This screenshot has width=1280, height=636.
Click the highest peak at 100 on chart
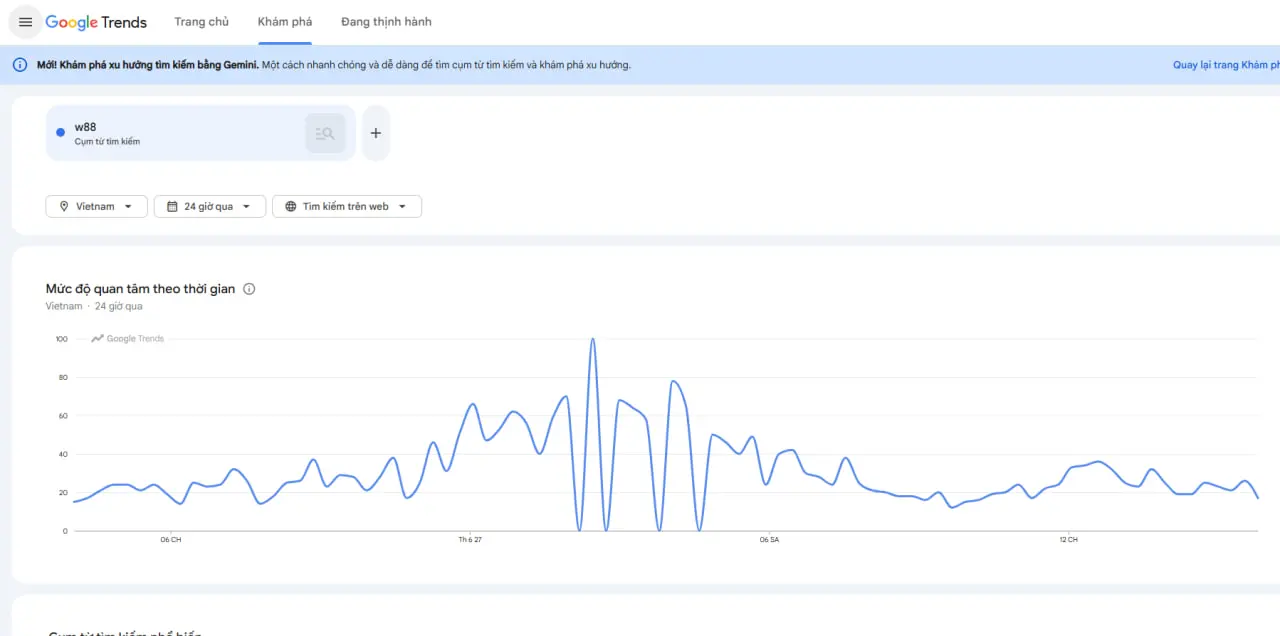[593, 340]
